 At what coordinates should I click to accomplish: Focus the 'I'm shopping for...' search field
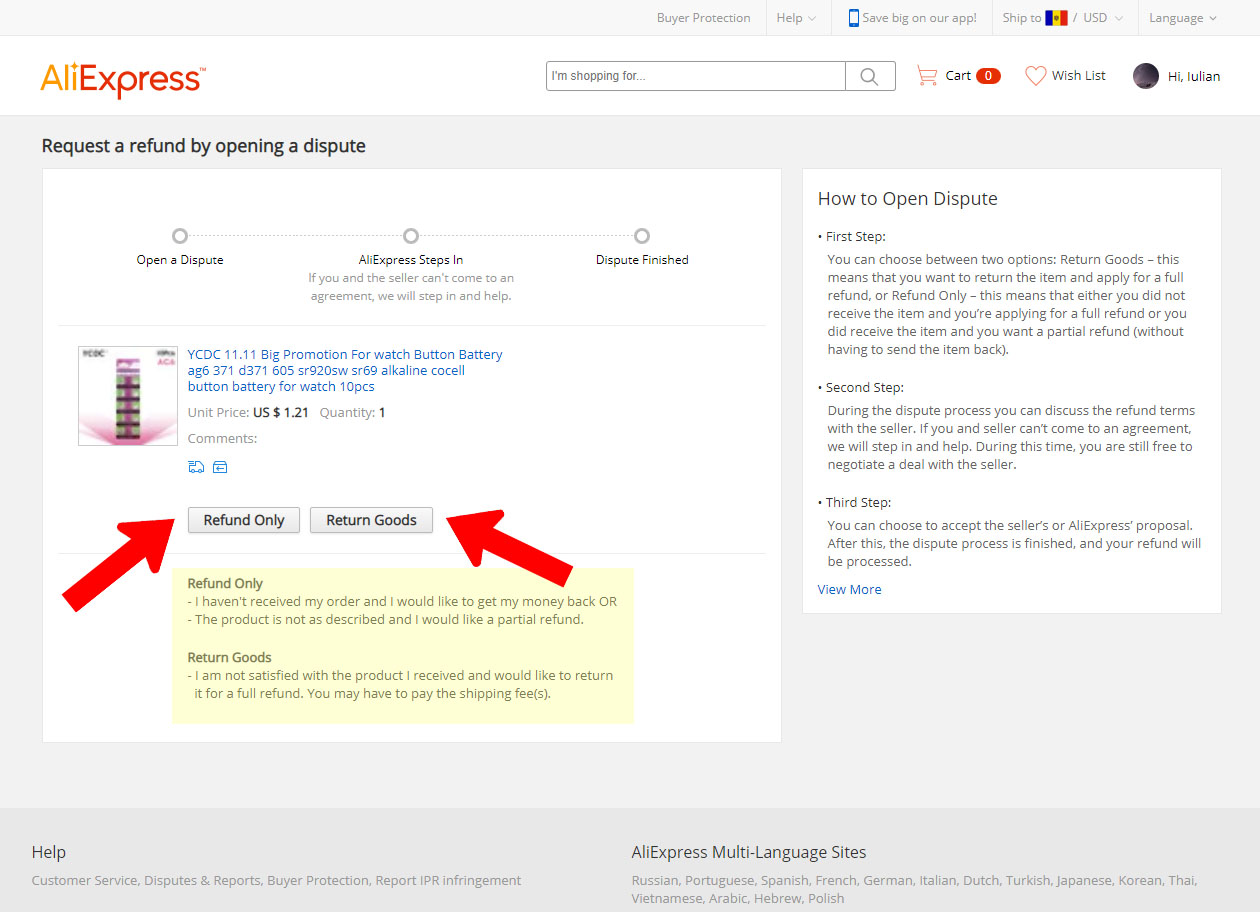click(x=696, y=76)
